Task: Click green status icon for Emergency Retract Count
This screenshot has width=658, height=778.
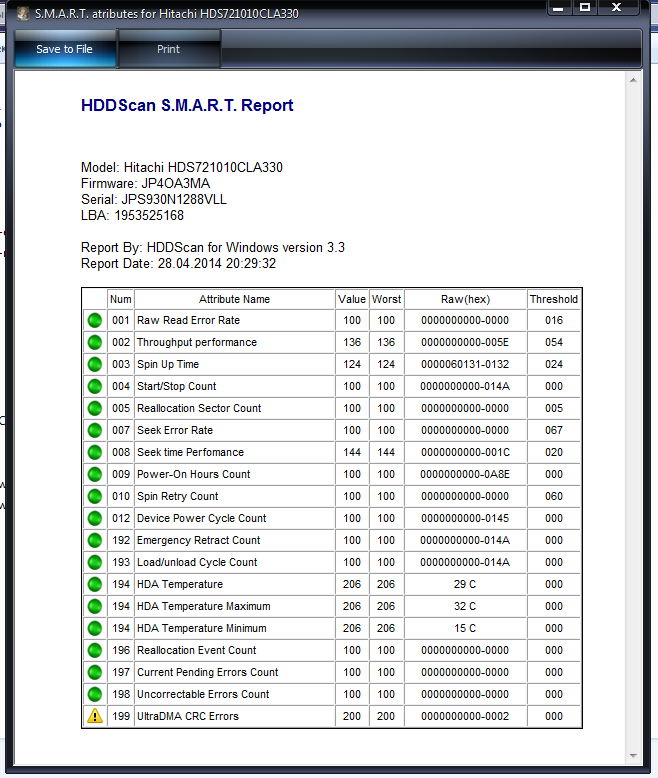Action: coord(95,540)
